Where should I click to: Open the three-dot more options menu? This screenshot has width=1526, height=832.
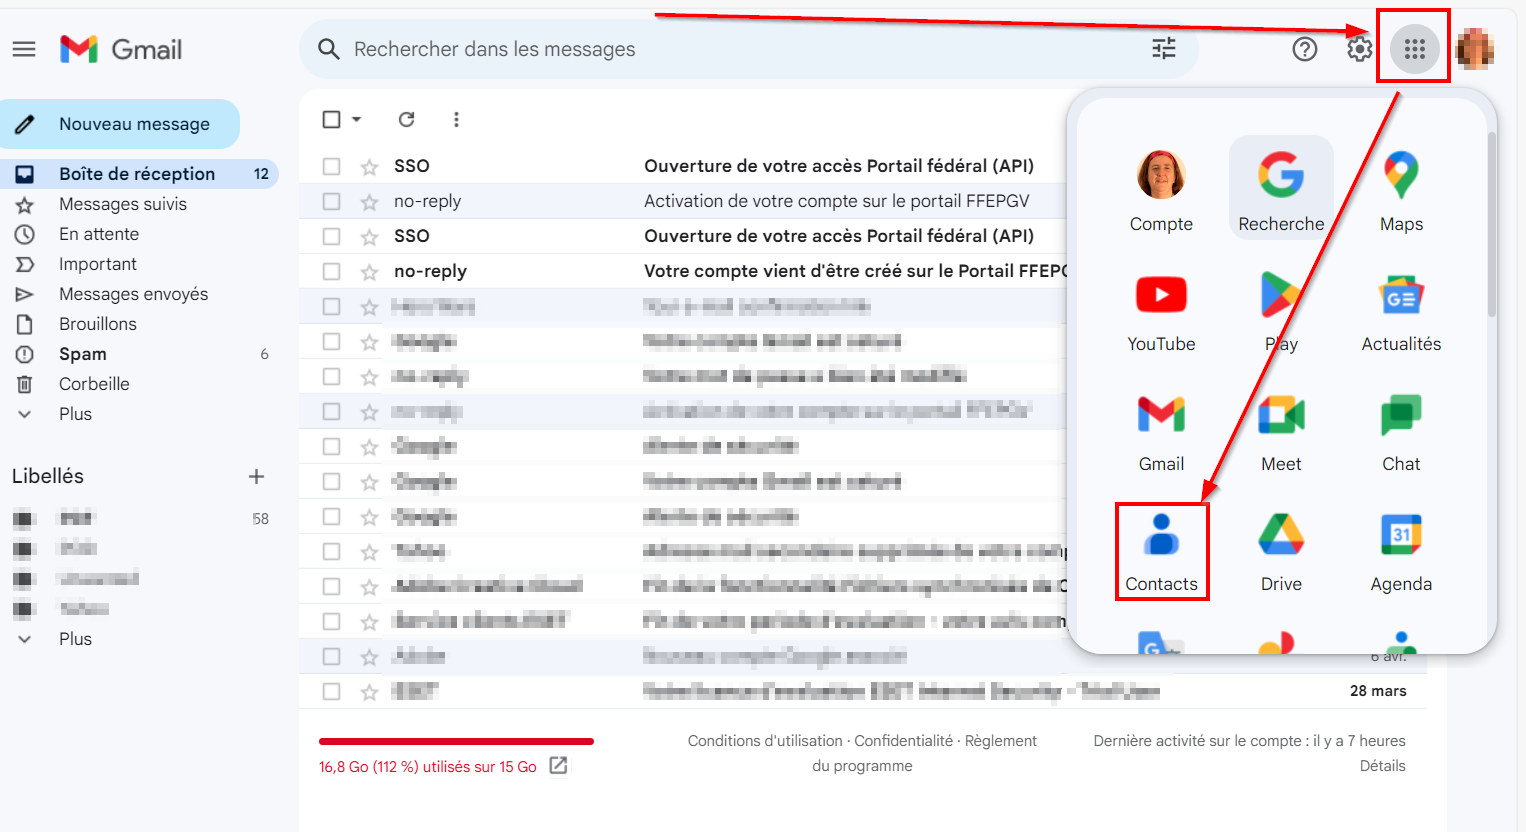point(456,119)
